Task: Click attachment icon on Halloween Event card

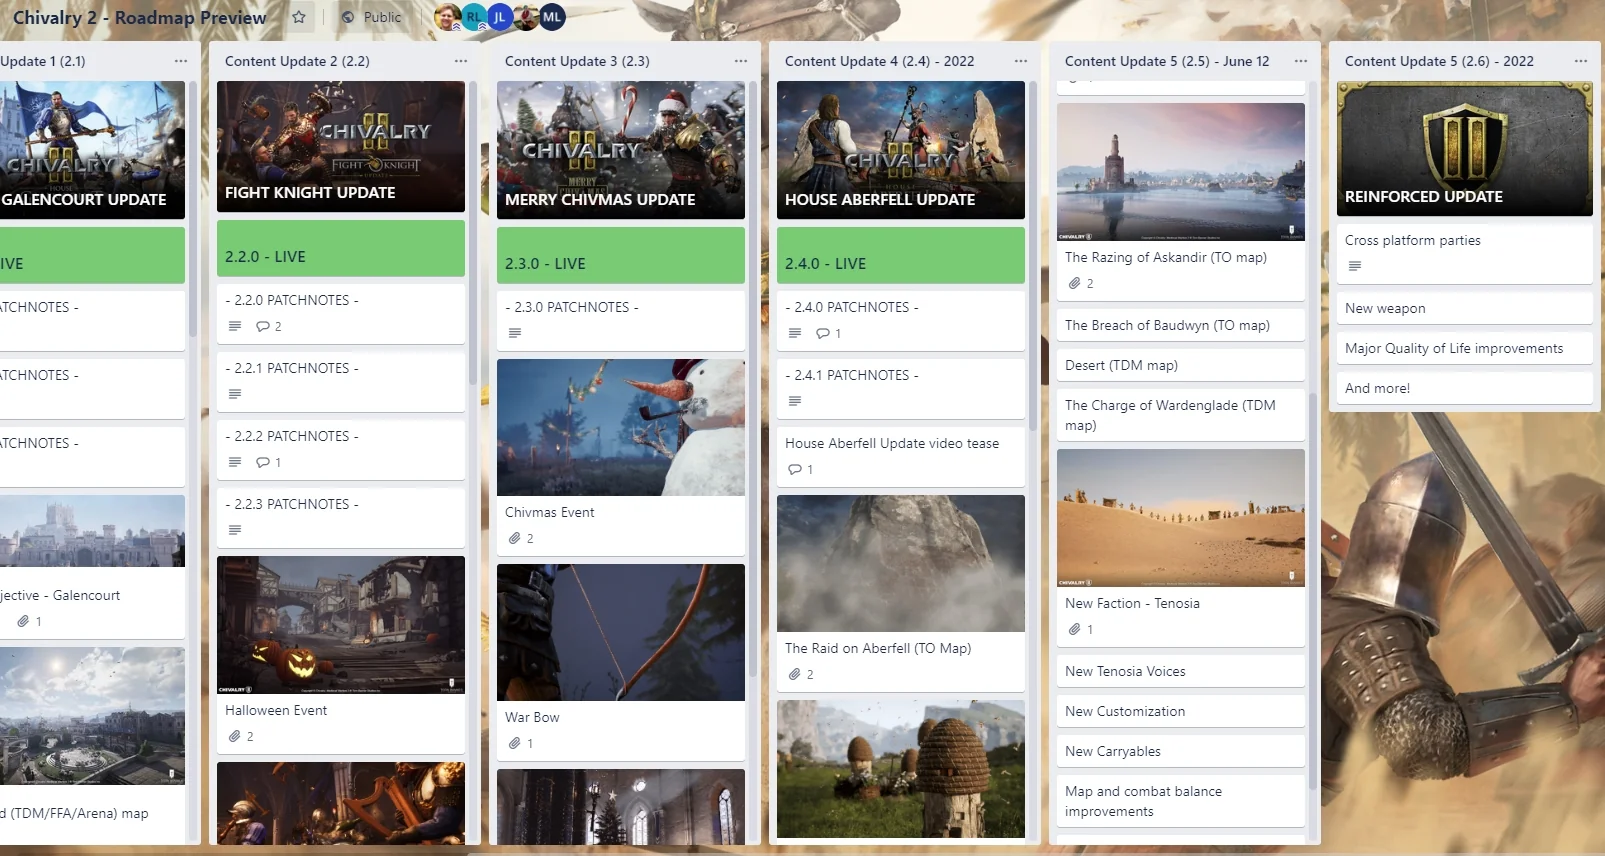Action: 235,736
